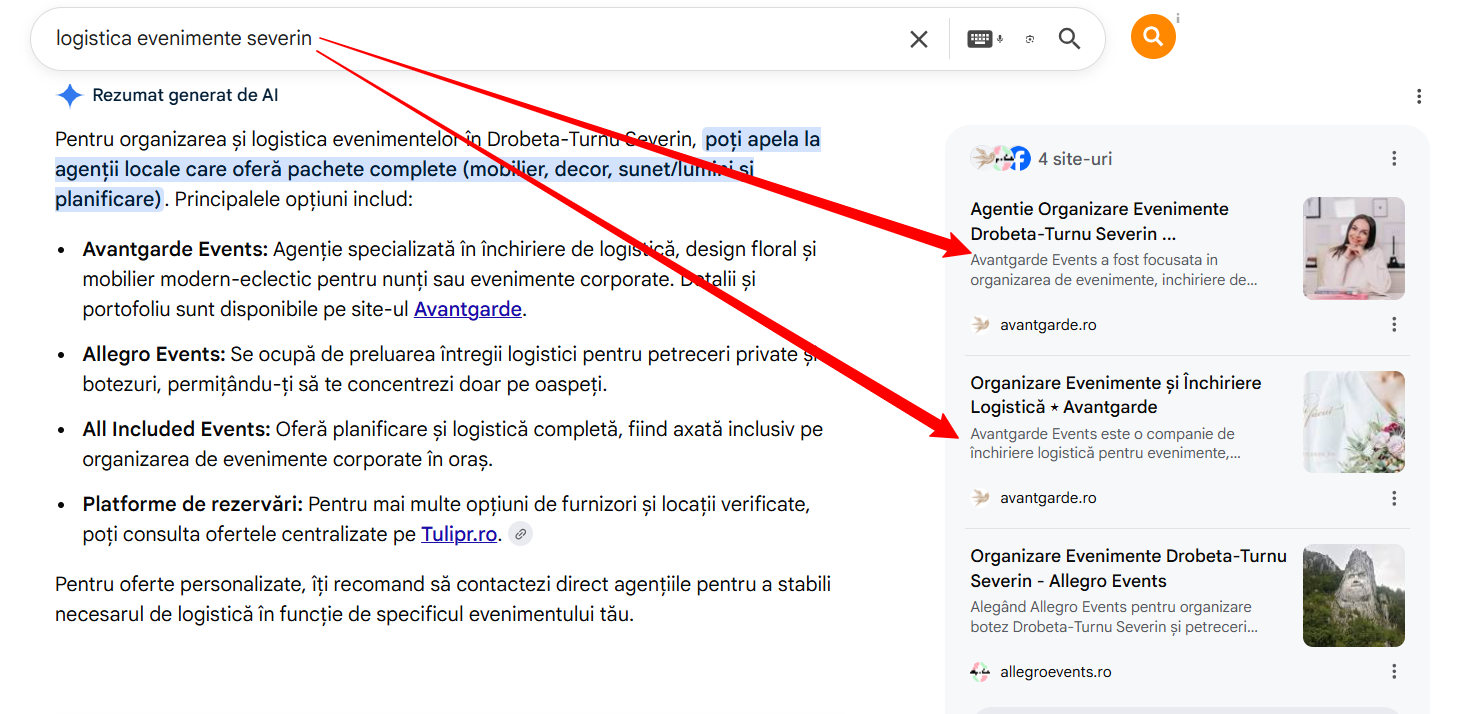Clear the search query with the X
Image resolution: width=1483 pixels, height=714 pixels.
click(918, 39)
